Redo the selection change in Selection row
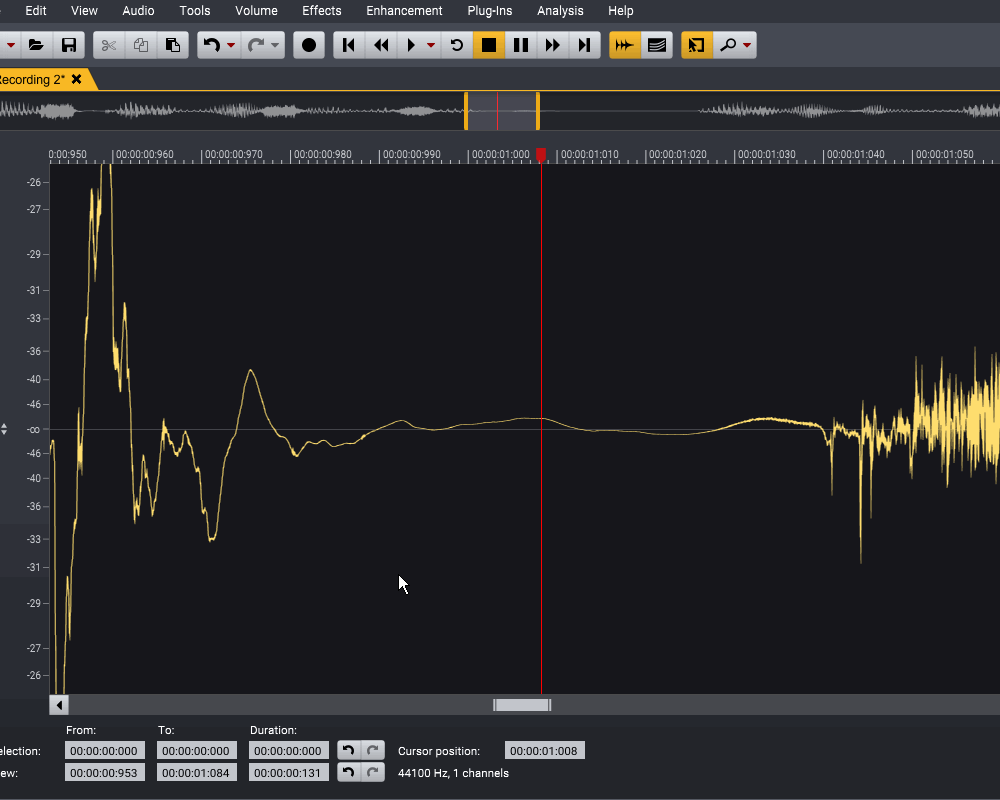Viewport: 1000px width, 800px height. pos(373,750)
